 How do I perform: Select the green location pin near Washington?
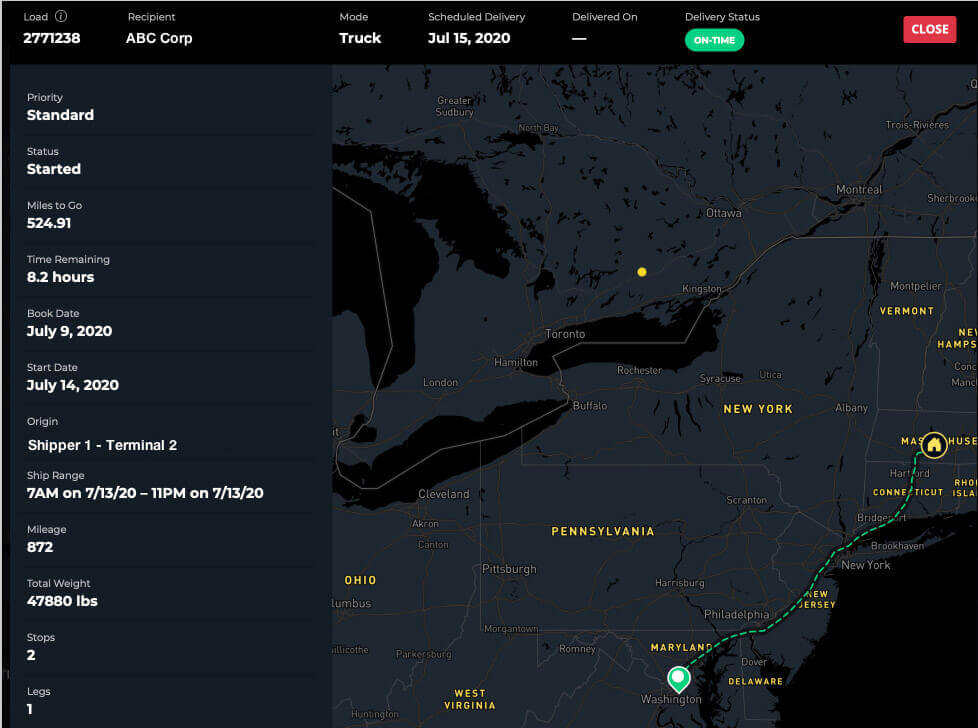[679, 679]
